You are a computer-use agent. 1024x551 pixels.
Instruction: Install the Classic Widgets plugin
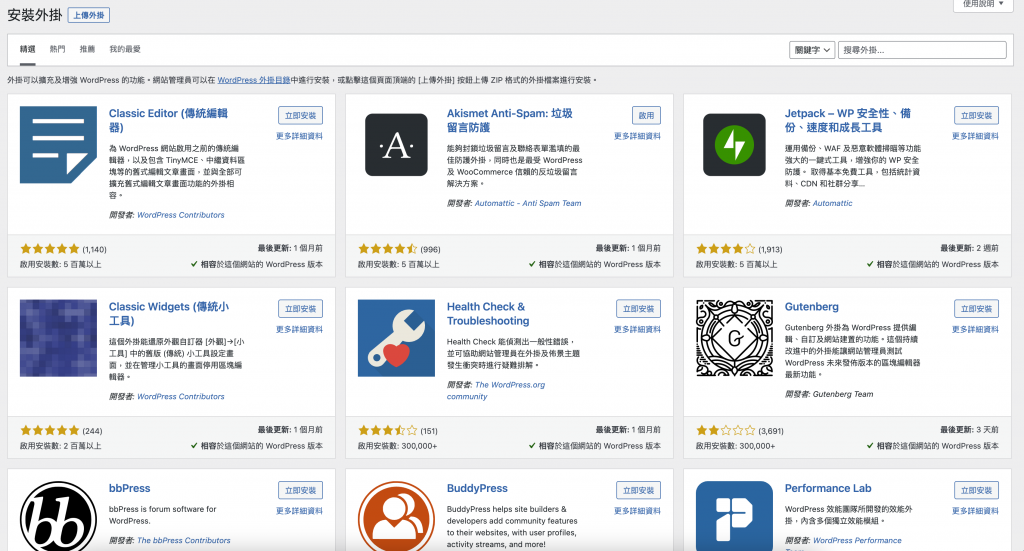tap(300, 309)
